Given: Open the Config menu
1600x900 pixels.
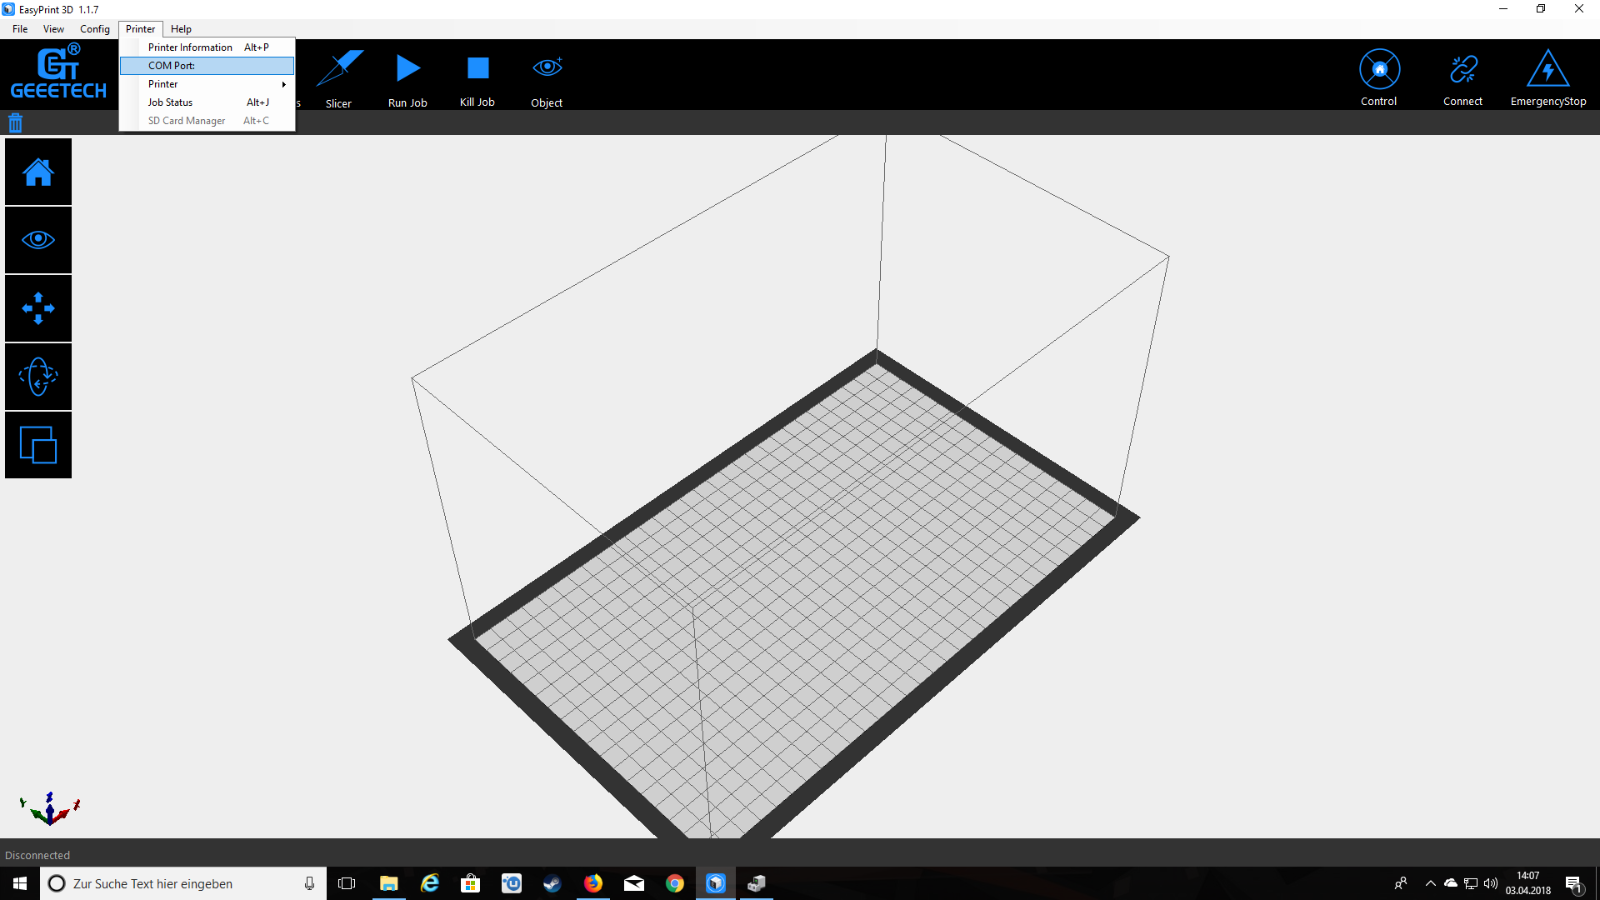Looking at the screenshot, I should pyautogui.click(x=95, y=29).
